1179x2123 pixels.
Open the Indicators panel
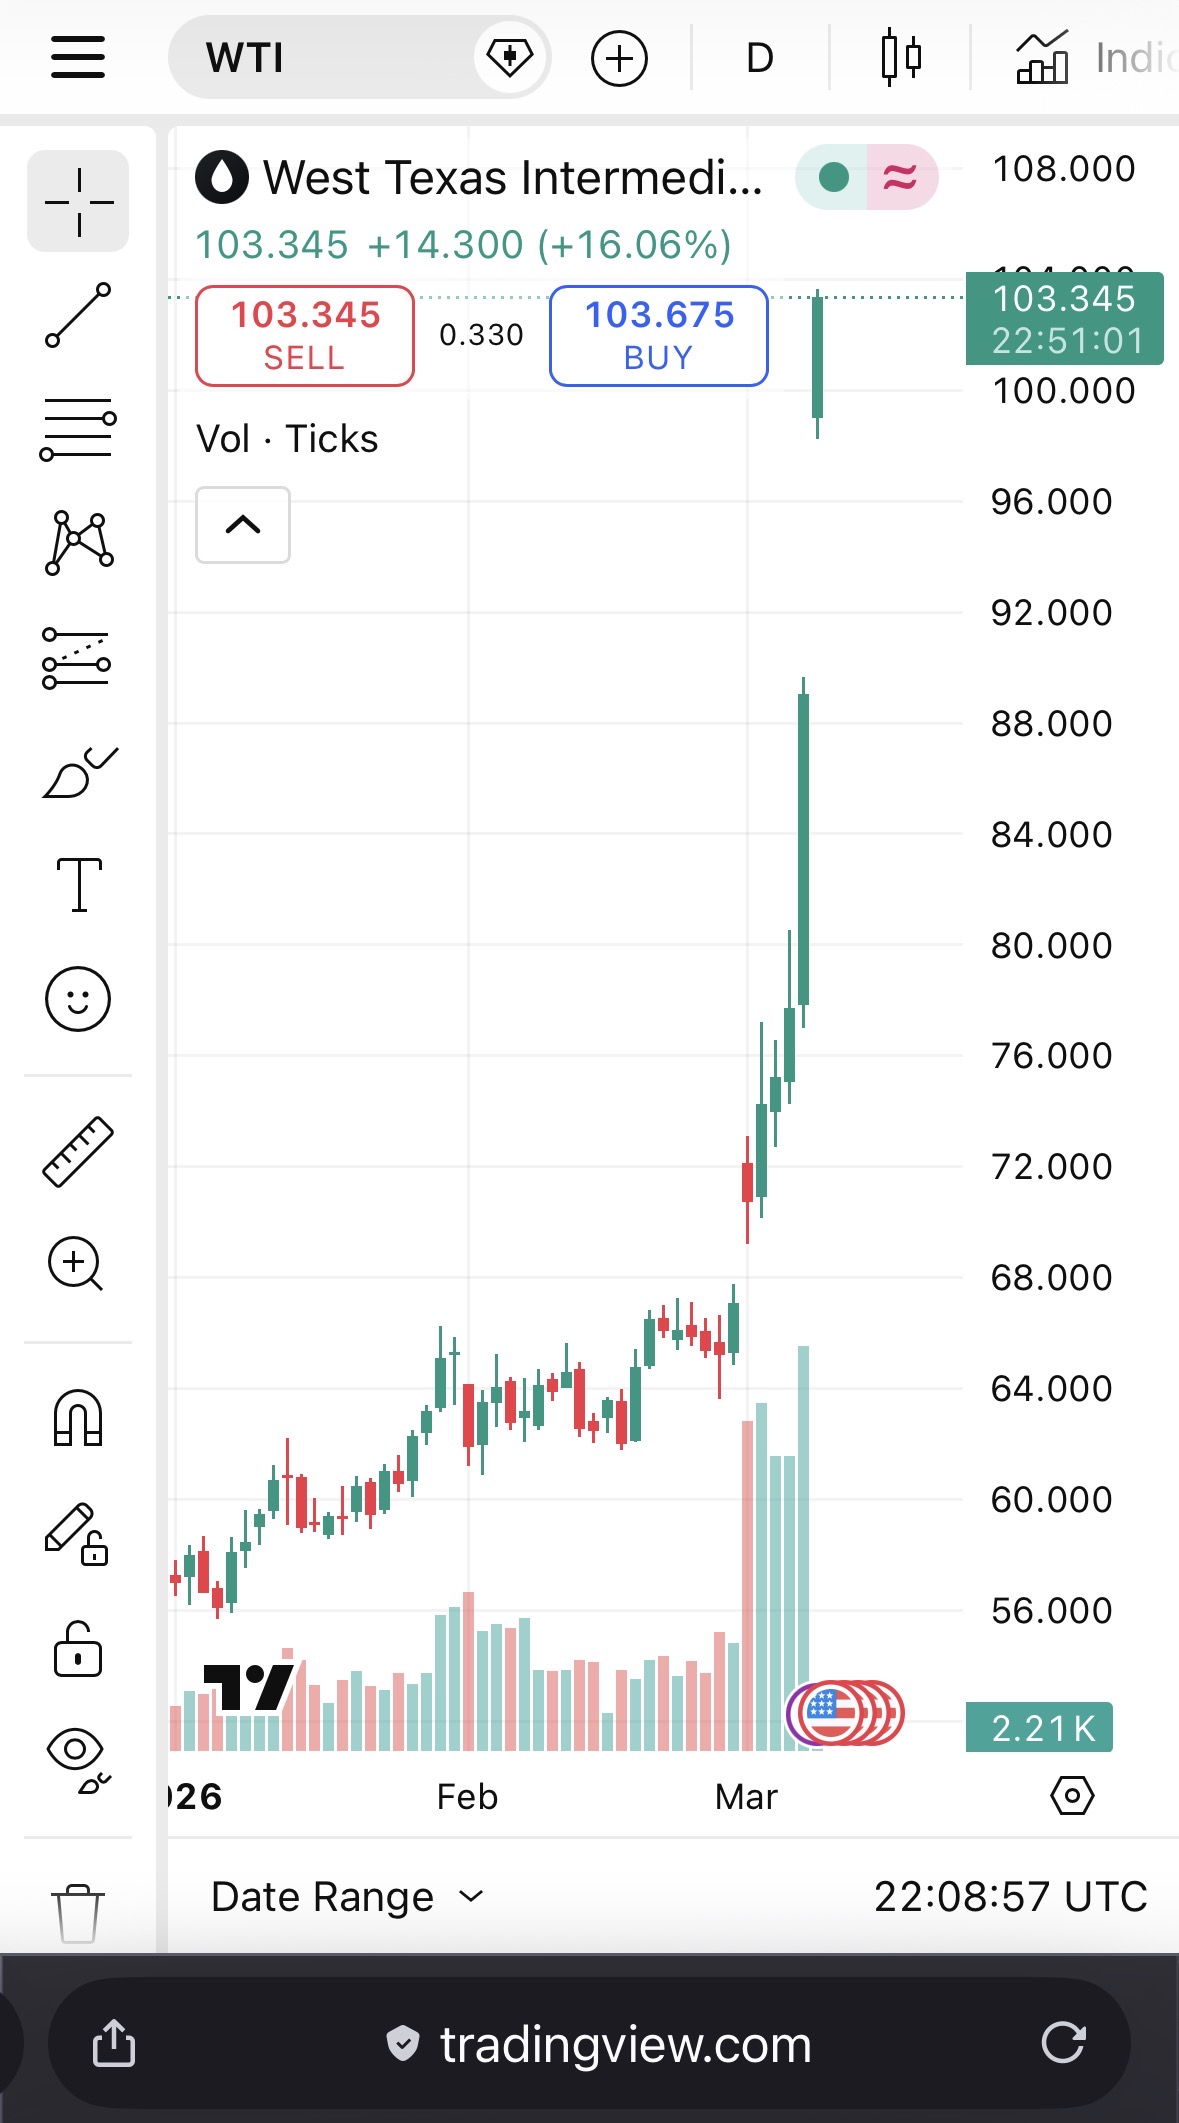(1095, 58)
